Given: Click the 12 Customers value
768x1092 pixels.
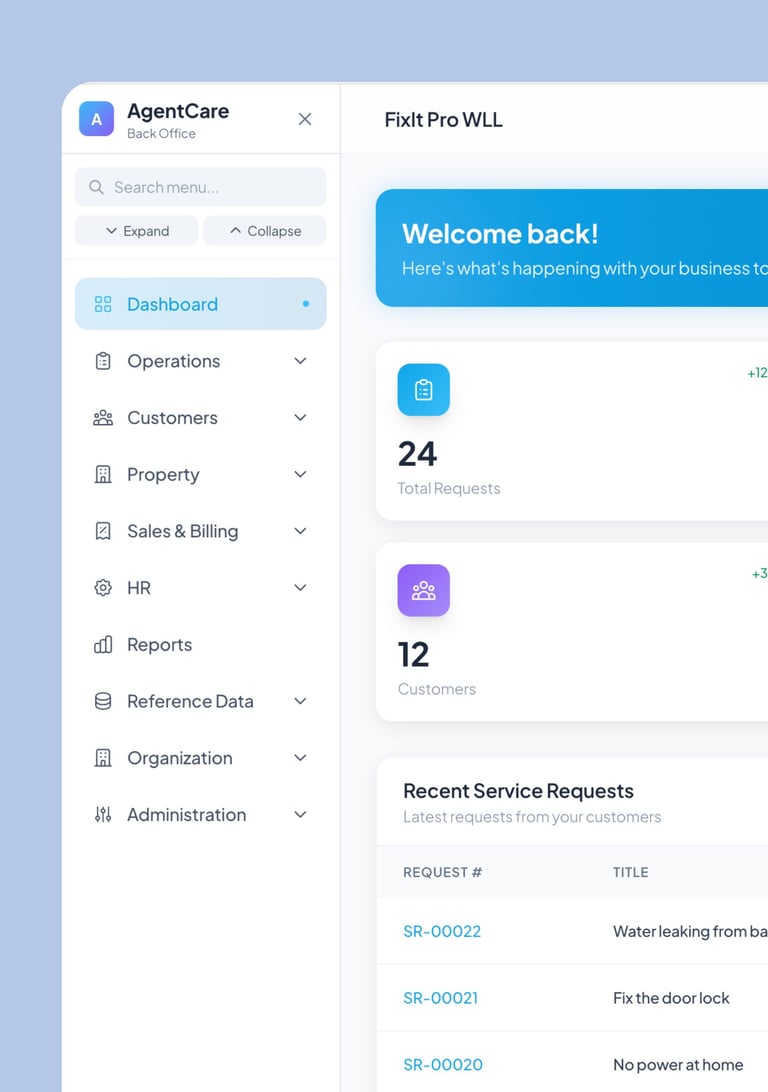Looking at the screenshot, I should pyautogui.click(x=413, y=655).
